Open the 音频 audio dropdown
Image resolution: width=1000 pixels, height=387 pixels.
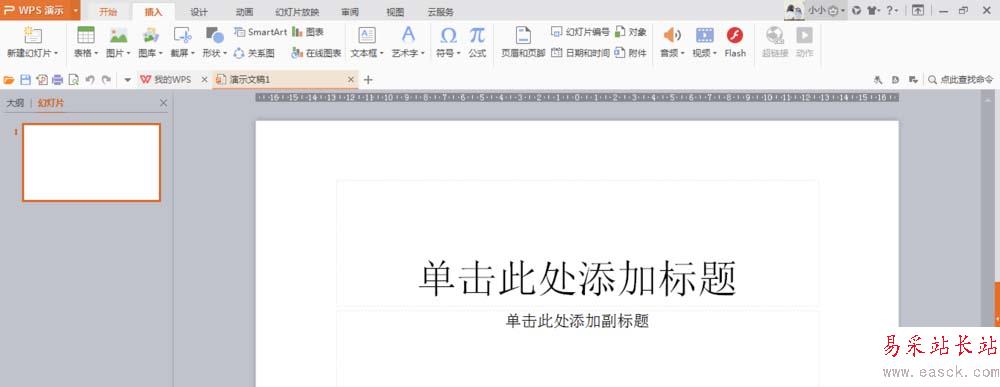point(672,43)
